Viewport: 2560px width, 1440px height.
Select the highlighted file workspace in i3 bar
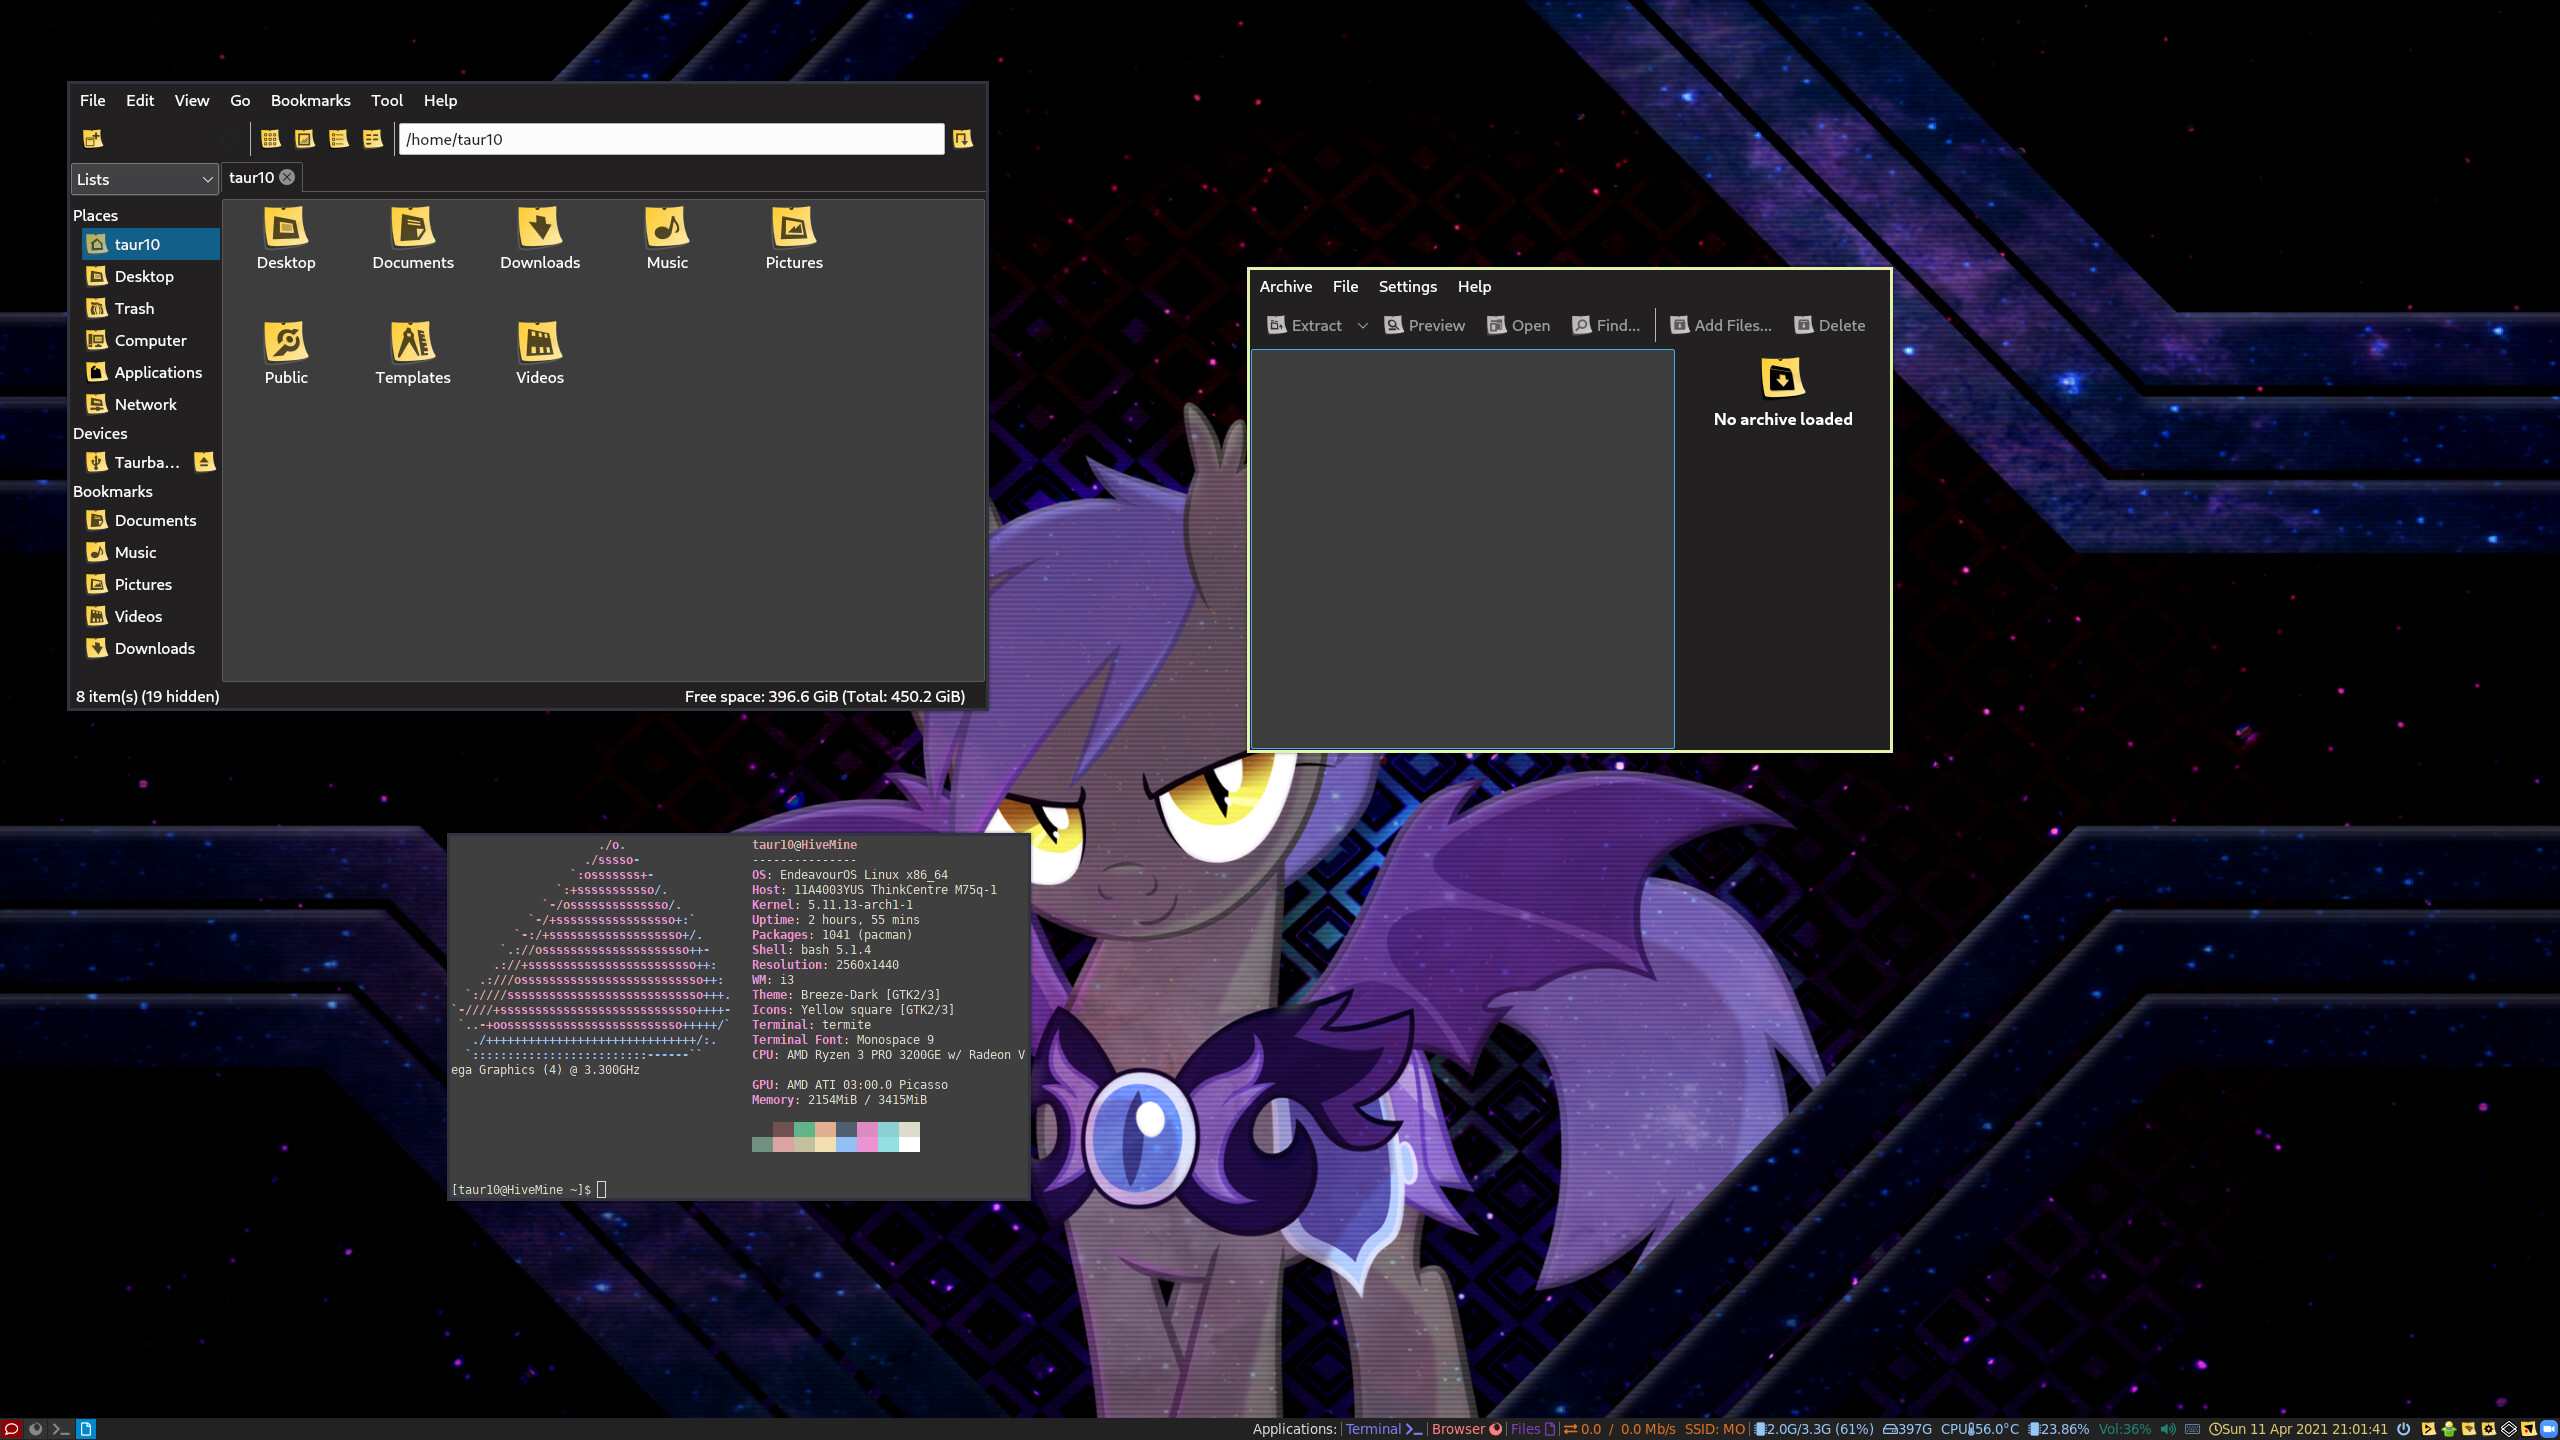tap(86, 1429)
